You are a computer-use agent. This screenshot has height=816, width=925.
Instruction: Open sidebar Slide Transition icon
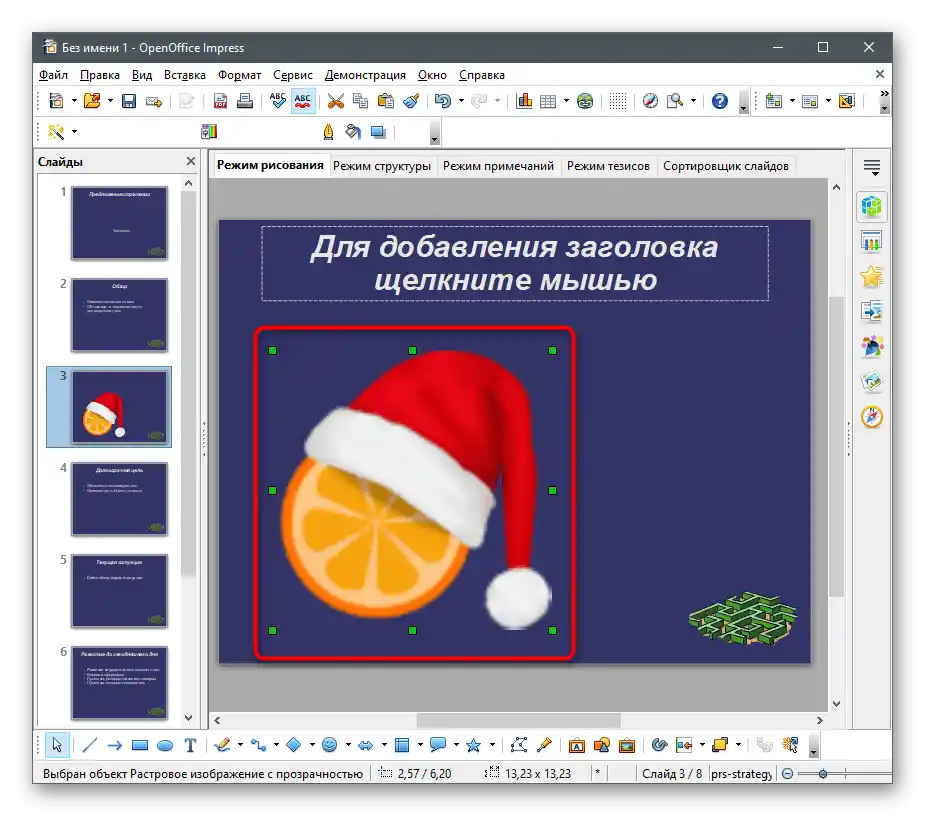click(x=871, y=311)
